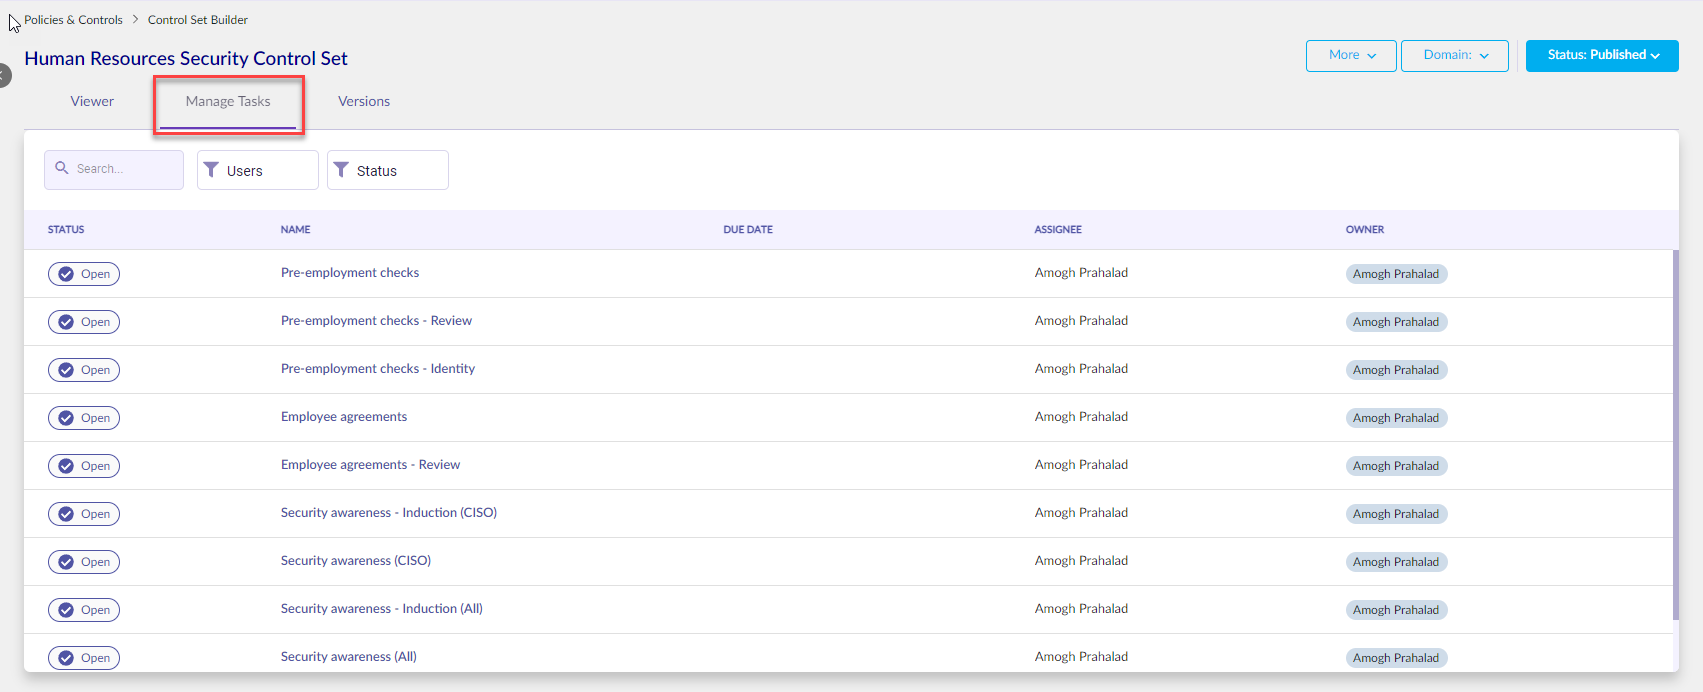Toggle Open status for Security awareness (CISO)
The height and width of the screenshot is (692, 1703).
pyautogui.click(x=84, y=562)
